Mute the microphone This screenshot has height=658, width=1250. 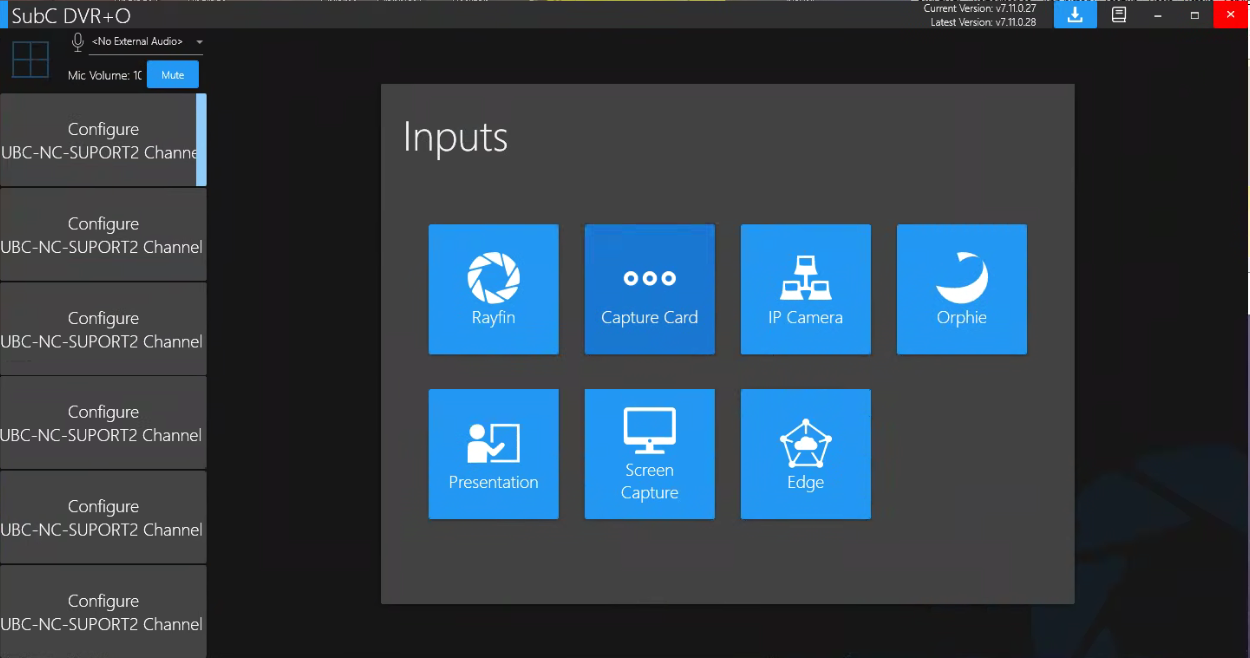pyautogui.click(x=173, y=75)
